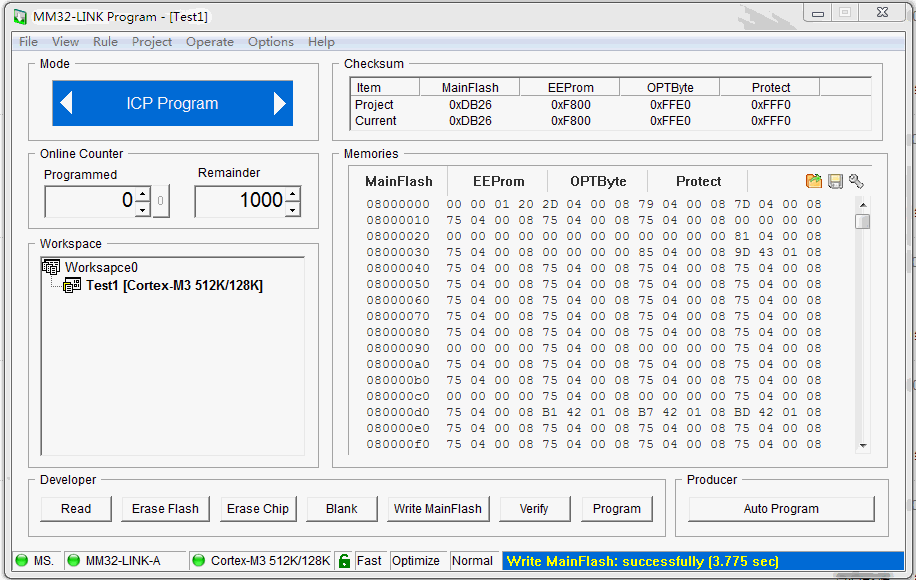
Task: Open the Project menu
Action: coord(152,41)
